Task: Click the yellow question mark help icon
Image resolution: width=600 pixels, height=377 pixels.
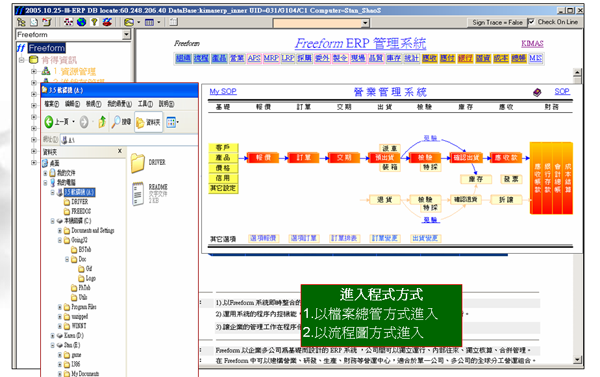Action: pyautogui.click(x=94, y=22)
